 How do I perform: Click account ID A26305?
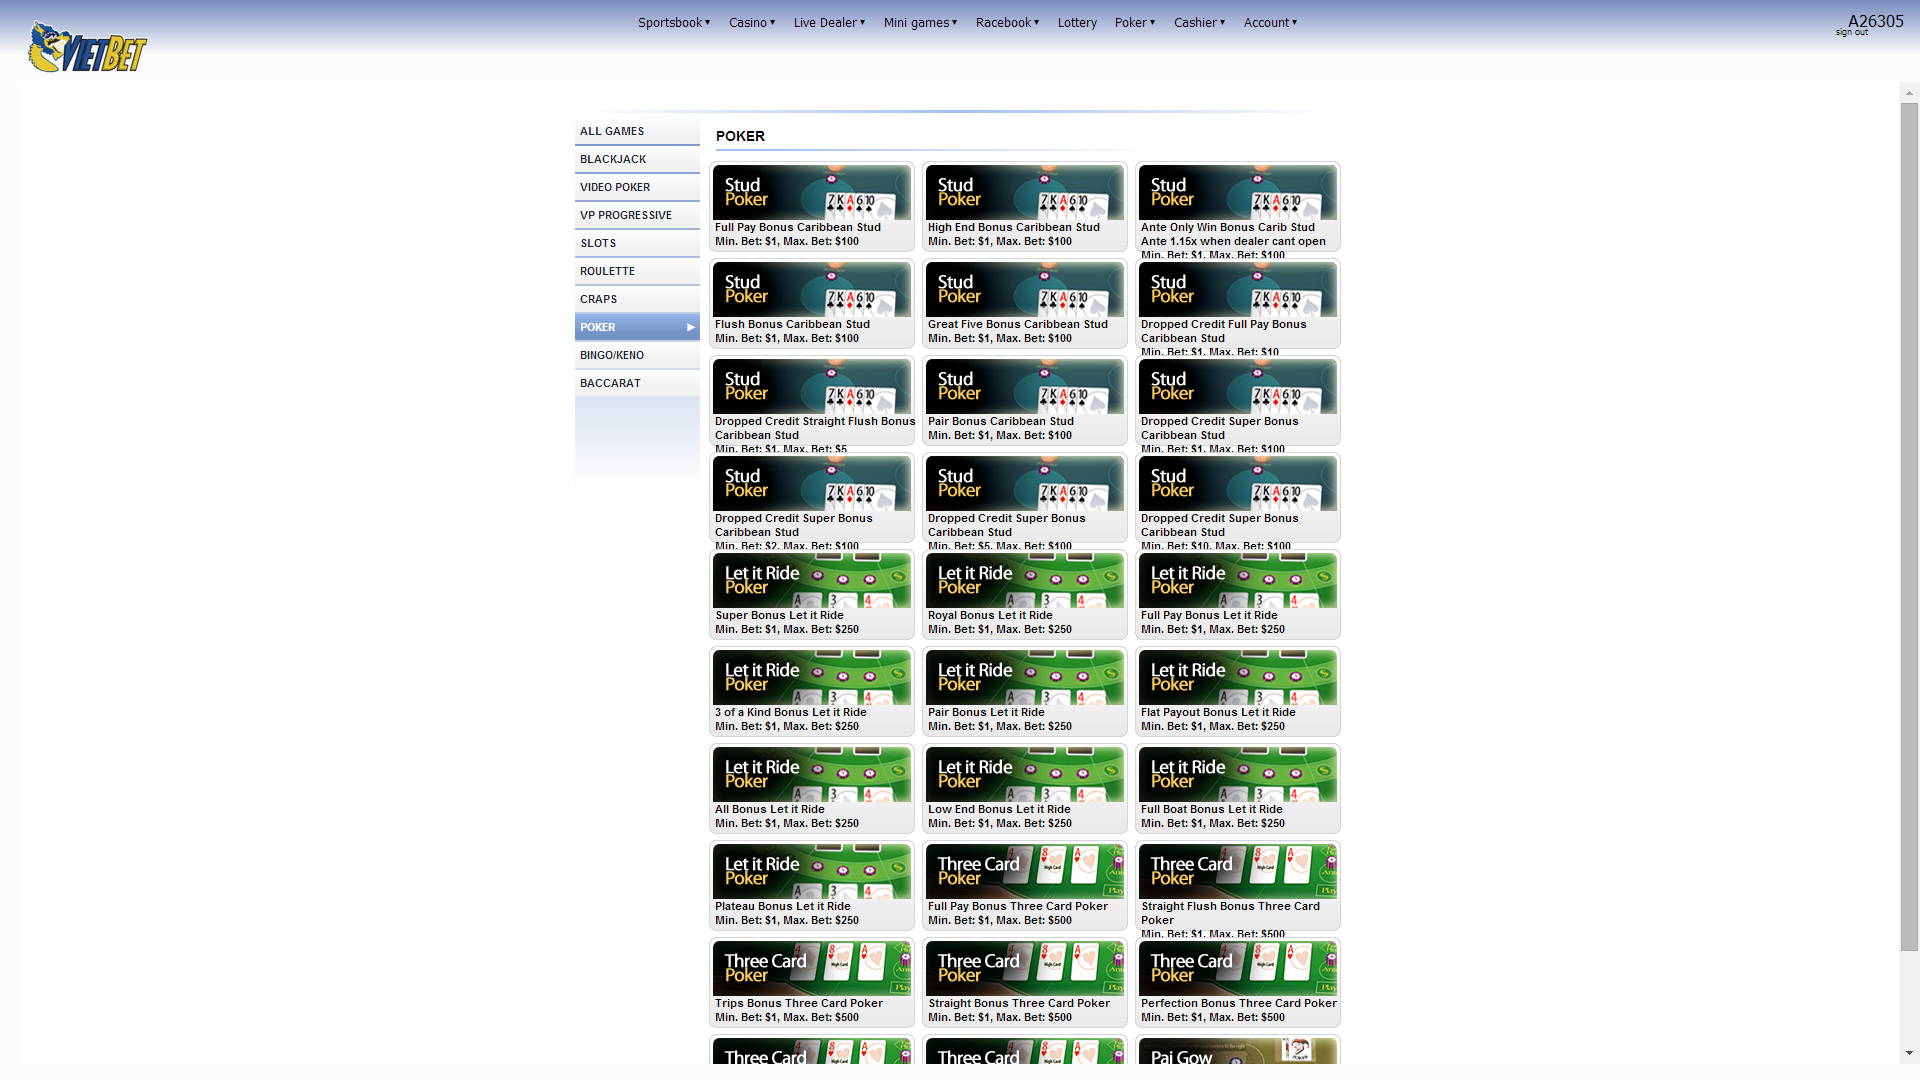coord(1875,21)
